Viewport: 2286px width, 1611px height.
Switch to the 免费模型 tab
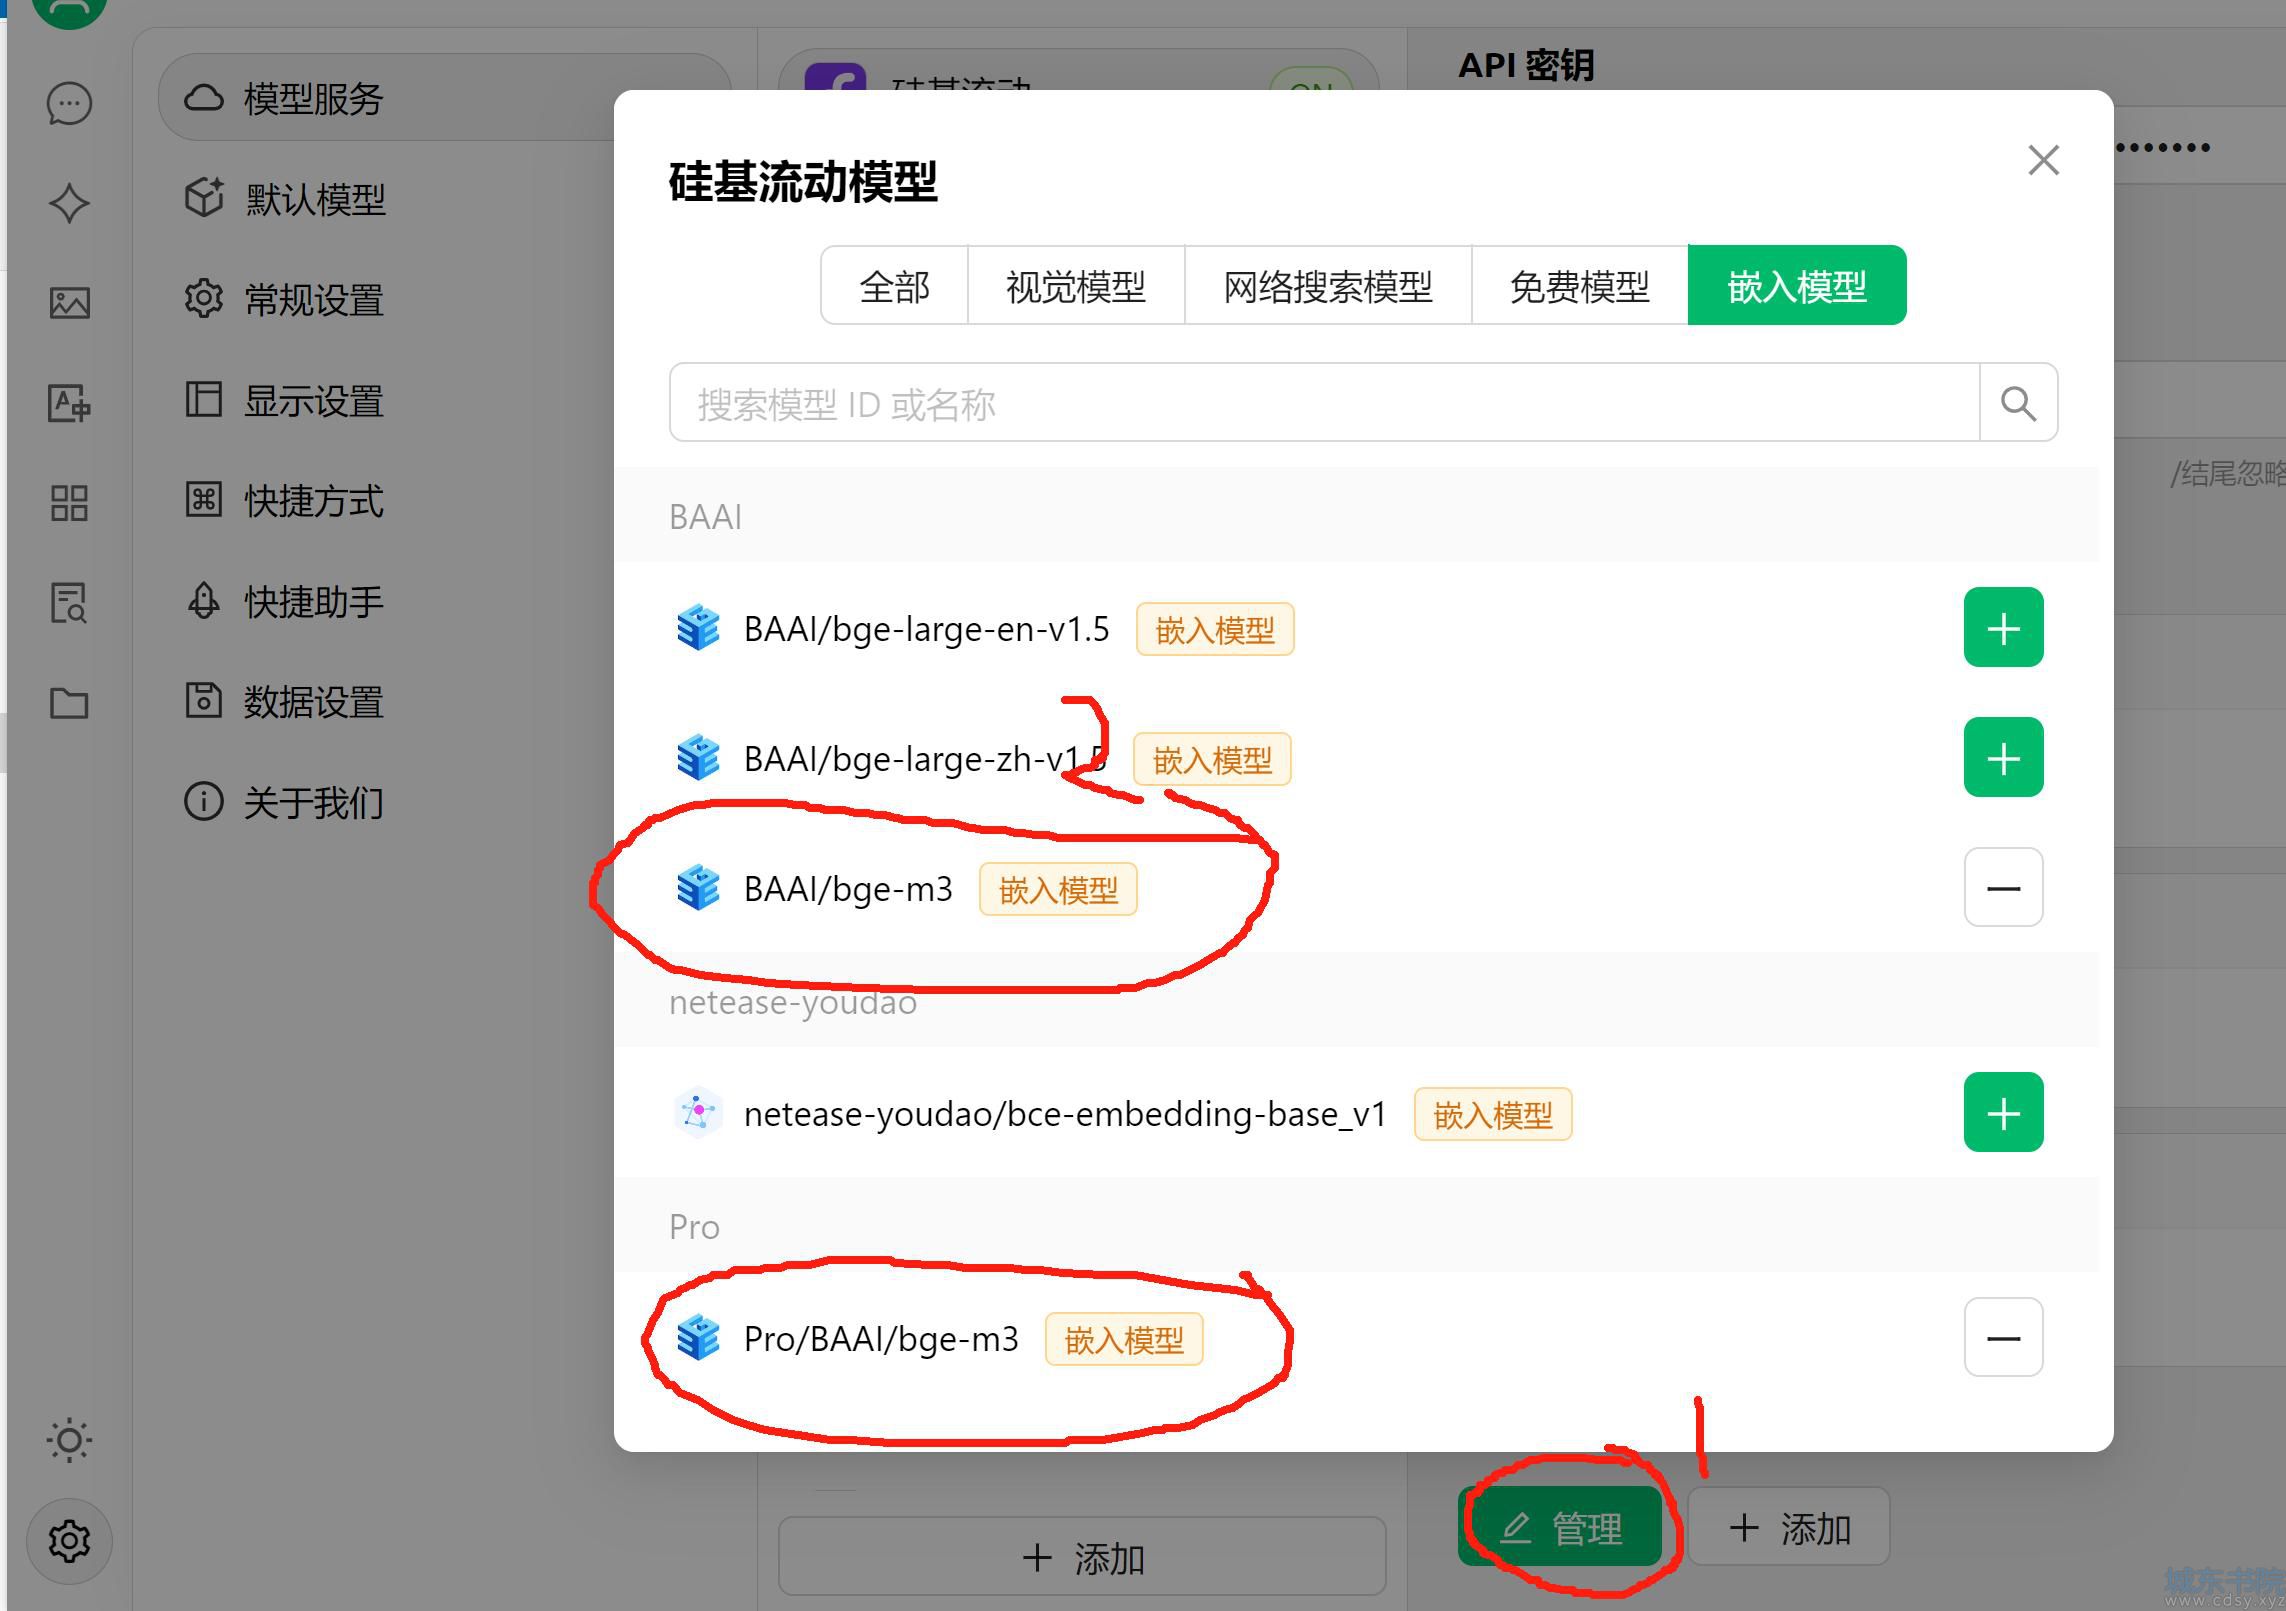1580,286
